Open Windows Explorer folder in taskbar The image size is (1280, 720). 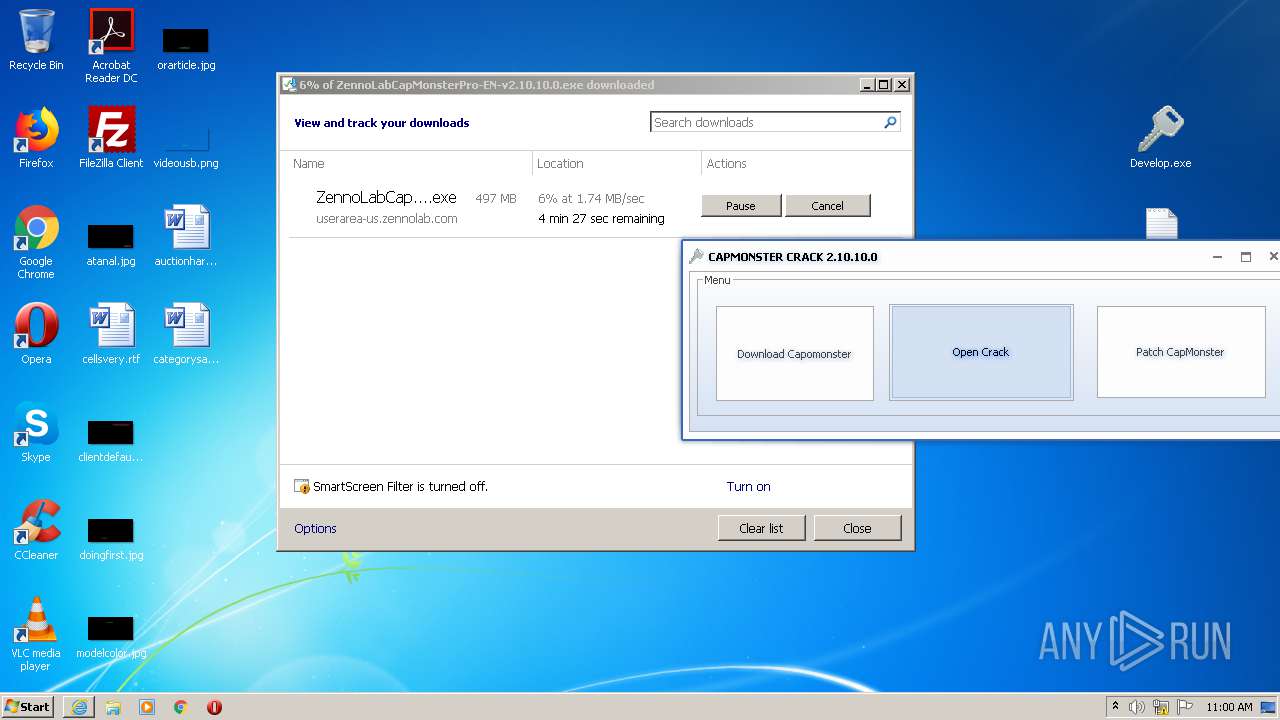113,707
